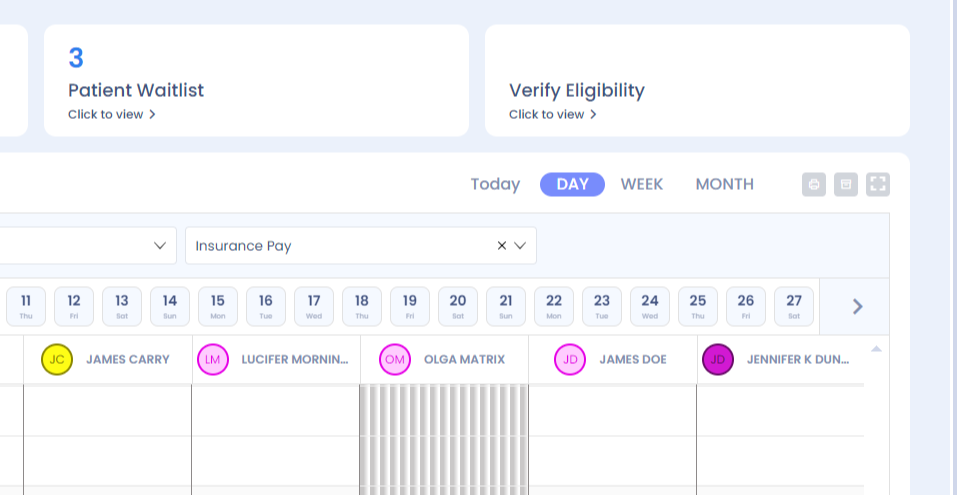Jump to Today's date
This screenshot has height=495, width=960.
tap(495, 184)
